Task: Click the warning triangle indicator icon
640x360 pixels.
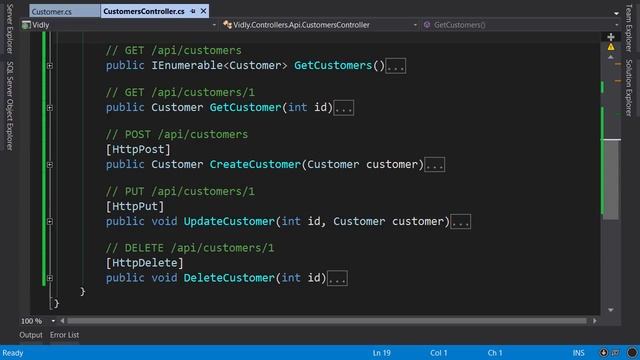Action: click(x=611, y=47)
